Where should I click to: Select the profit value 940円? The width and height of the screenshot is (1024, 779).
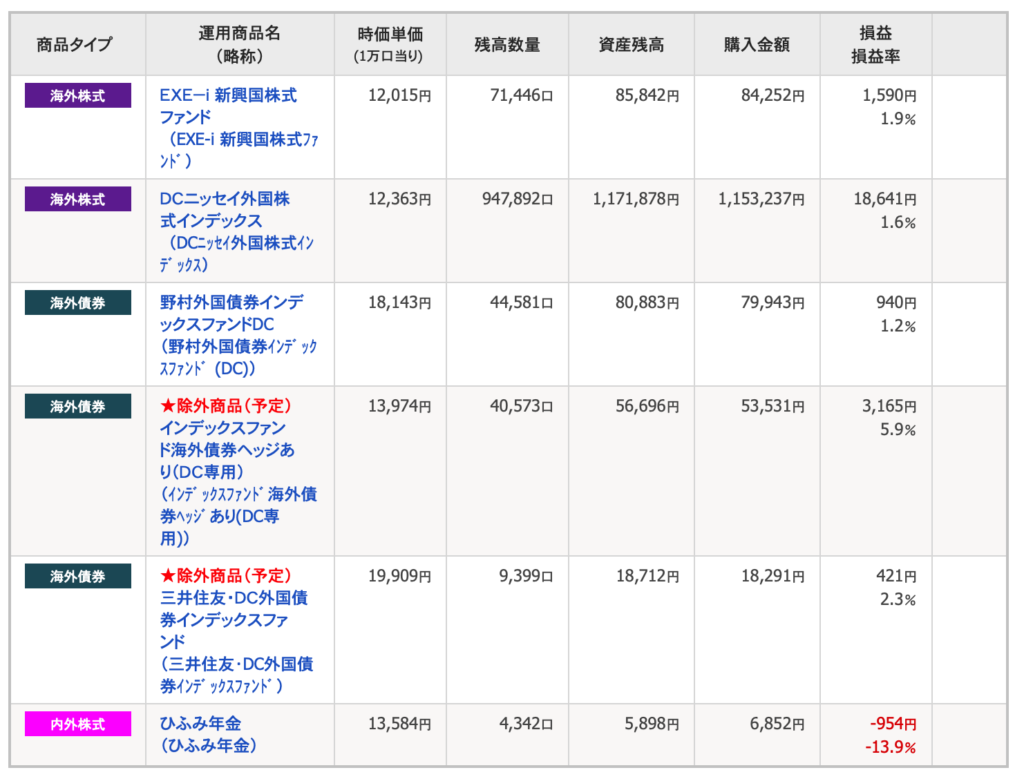897,302
